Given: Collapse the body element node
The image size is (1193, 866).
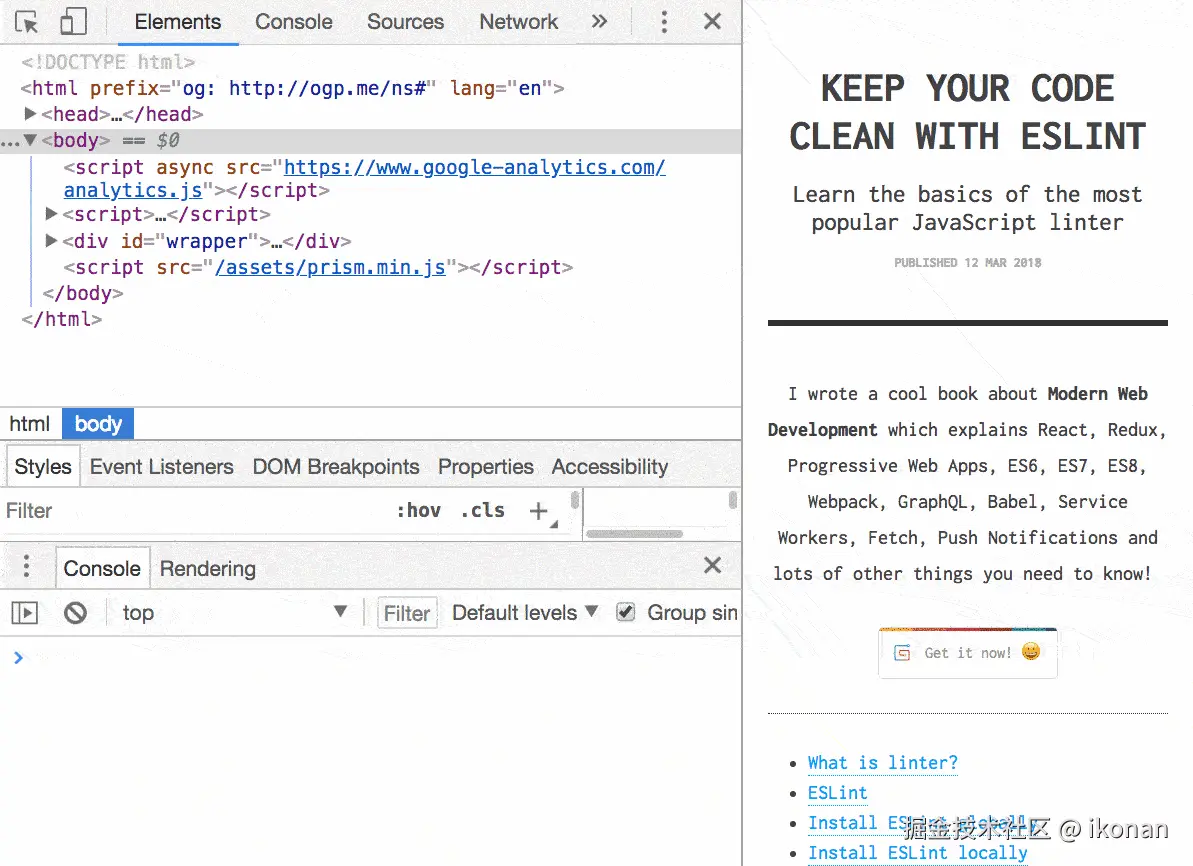Looking at the screenshot, I should 30,140.
